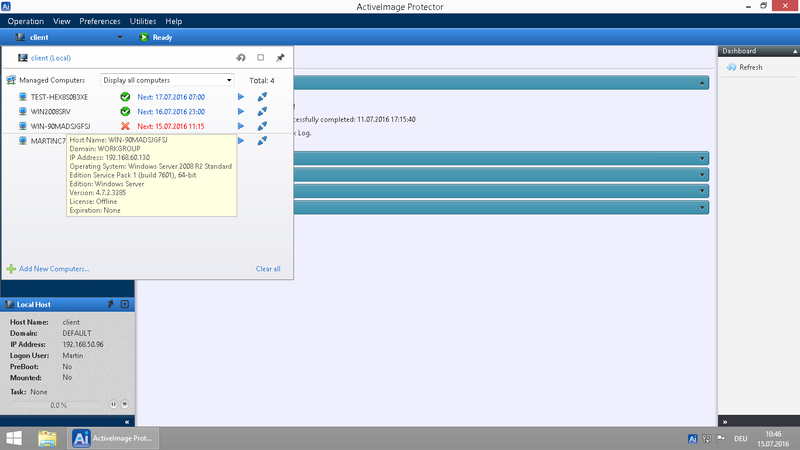
Task: Expand the fourth dashboard section bar
Action: point(702,191)
